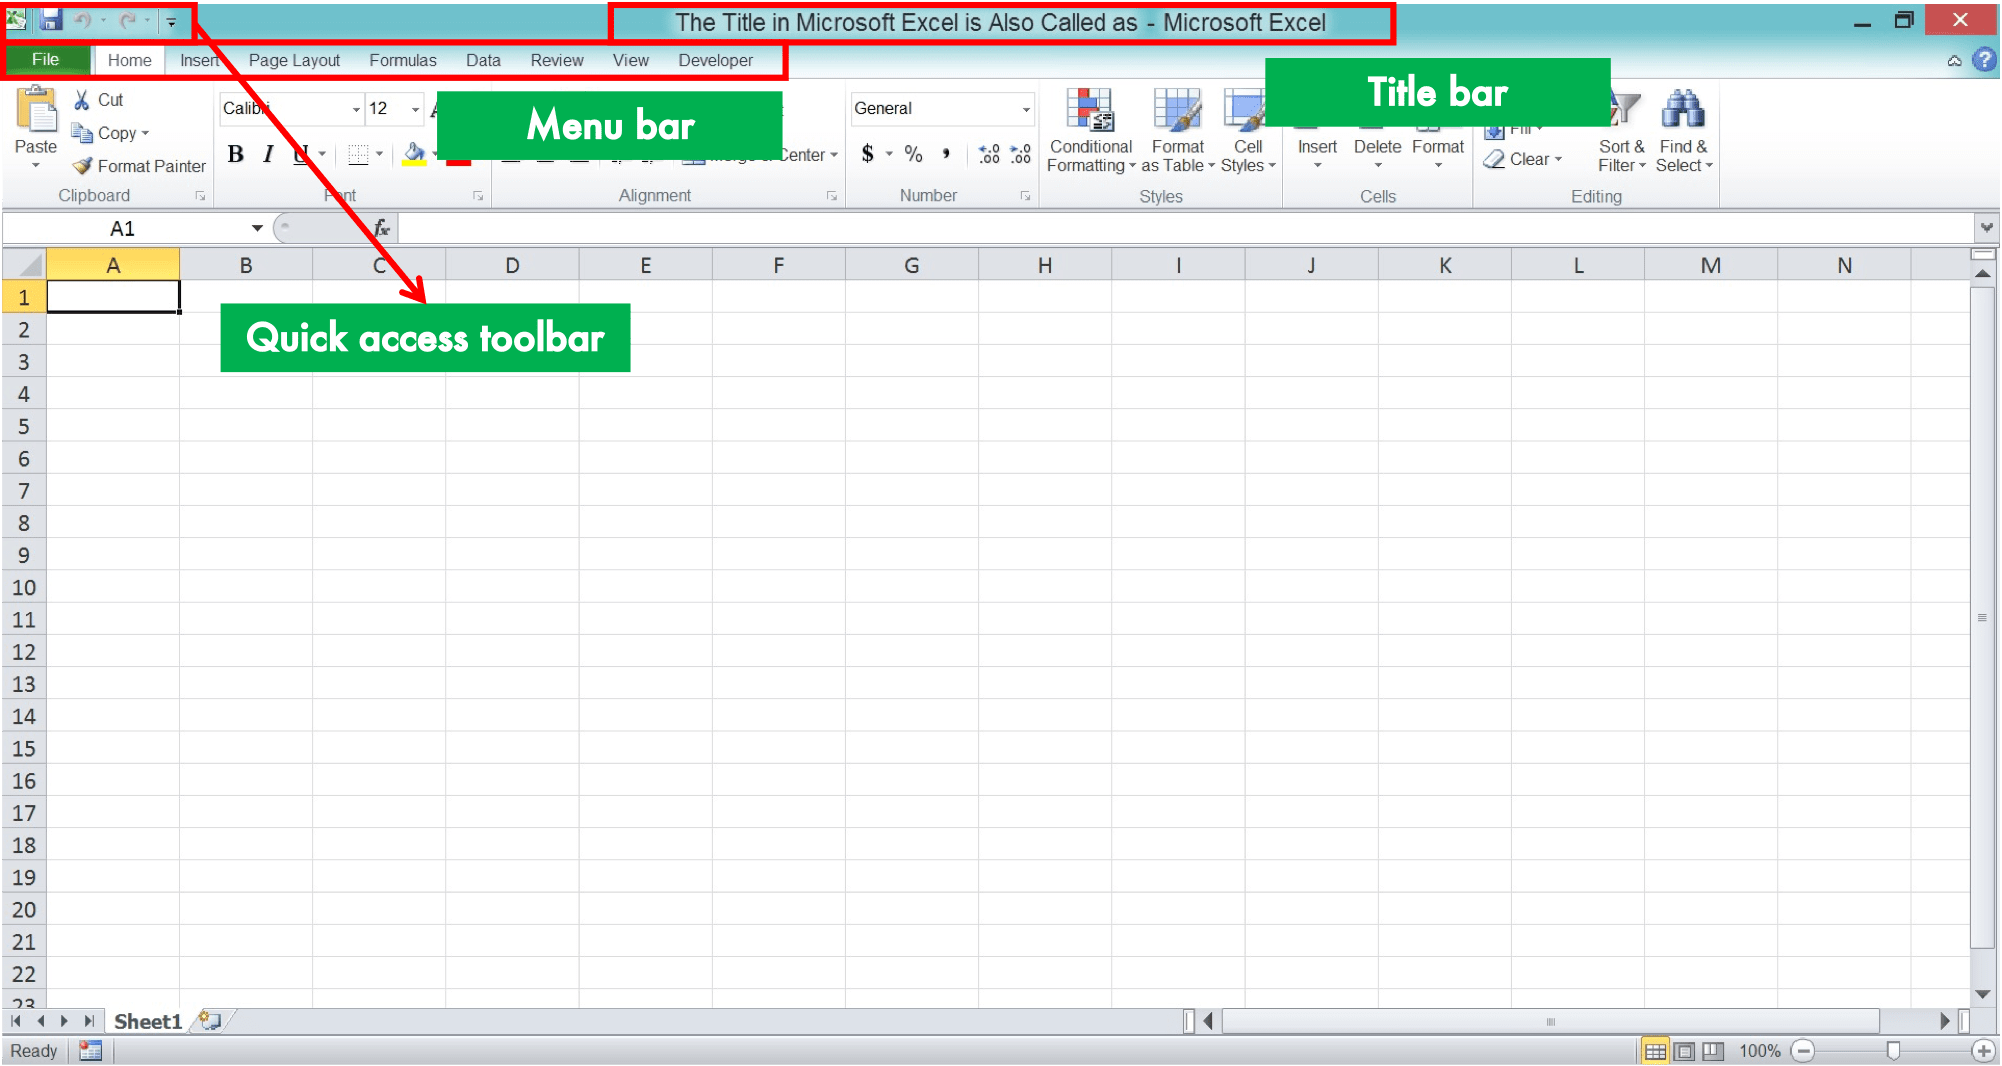This screenshot has width=2002, height=1066.
Task: Open the File tab
Action: tap(46, 60)
